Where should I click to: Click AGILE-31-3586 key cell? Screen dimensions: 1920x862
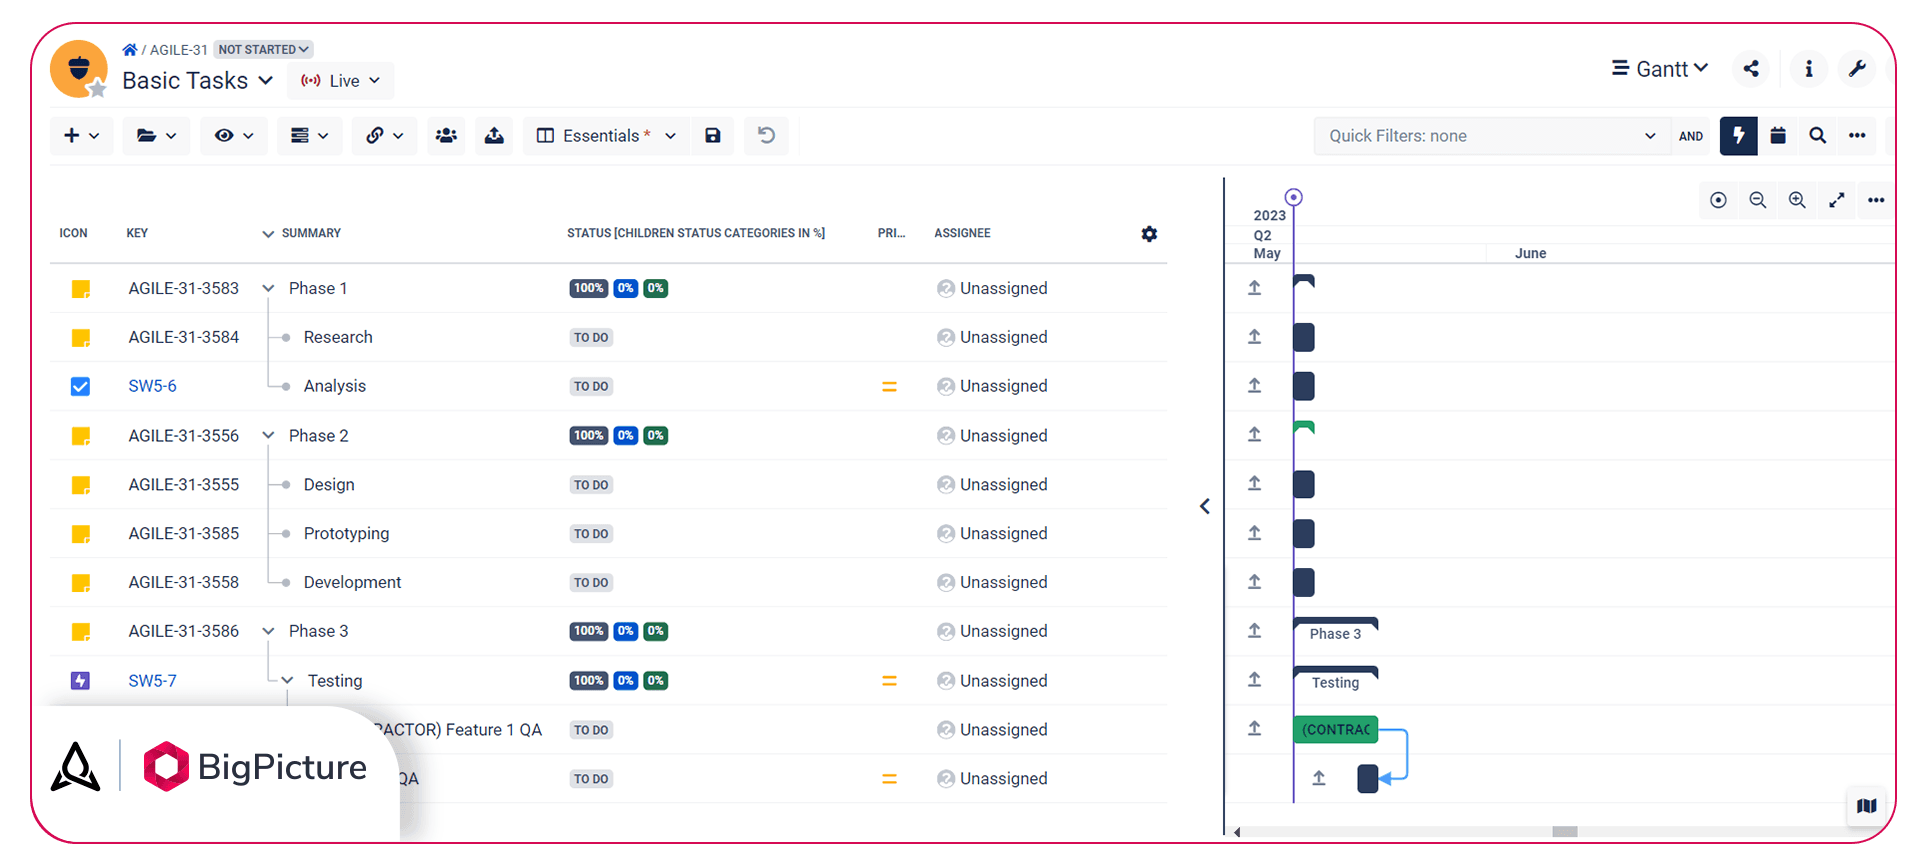[x=184, y=631]
